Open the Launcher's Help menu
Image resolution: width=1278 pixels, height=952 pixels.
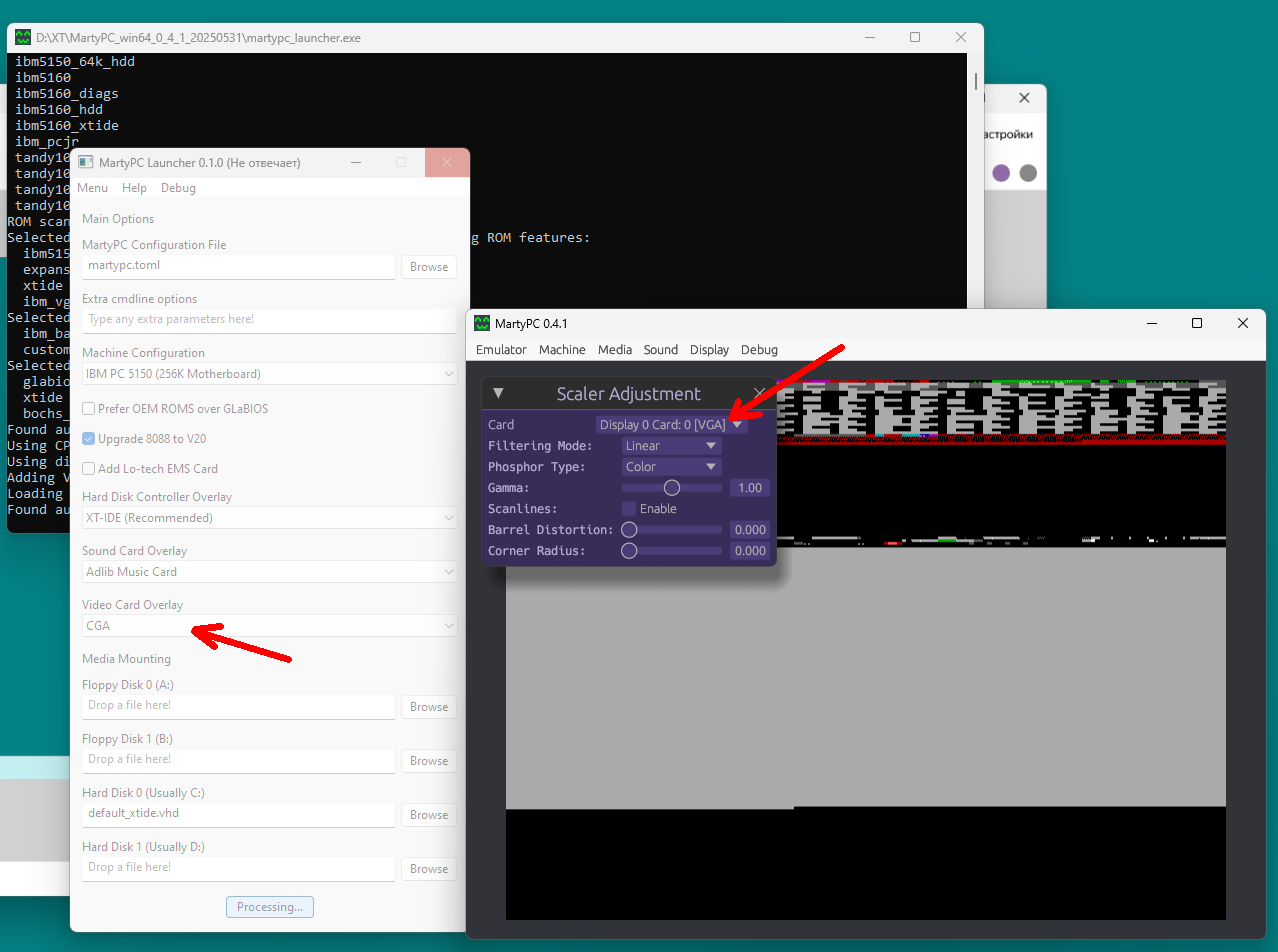pos(134,188)
